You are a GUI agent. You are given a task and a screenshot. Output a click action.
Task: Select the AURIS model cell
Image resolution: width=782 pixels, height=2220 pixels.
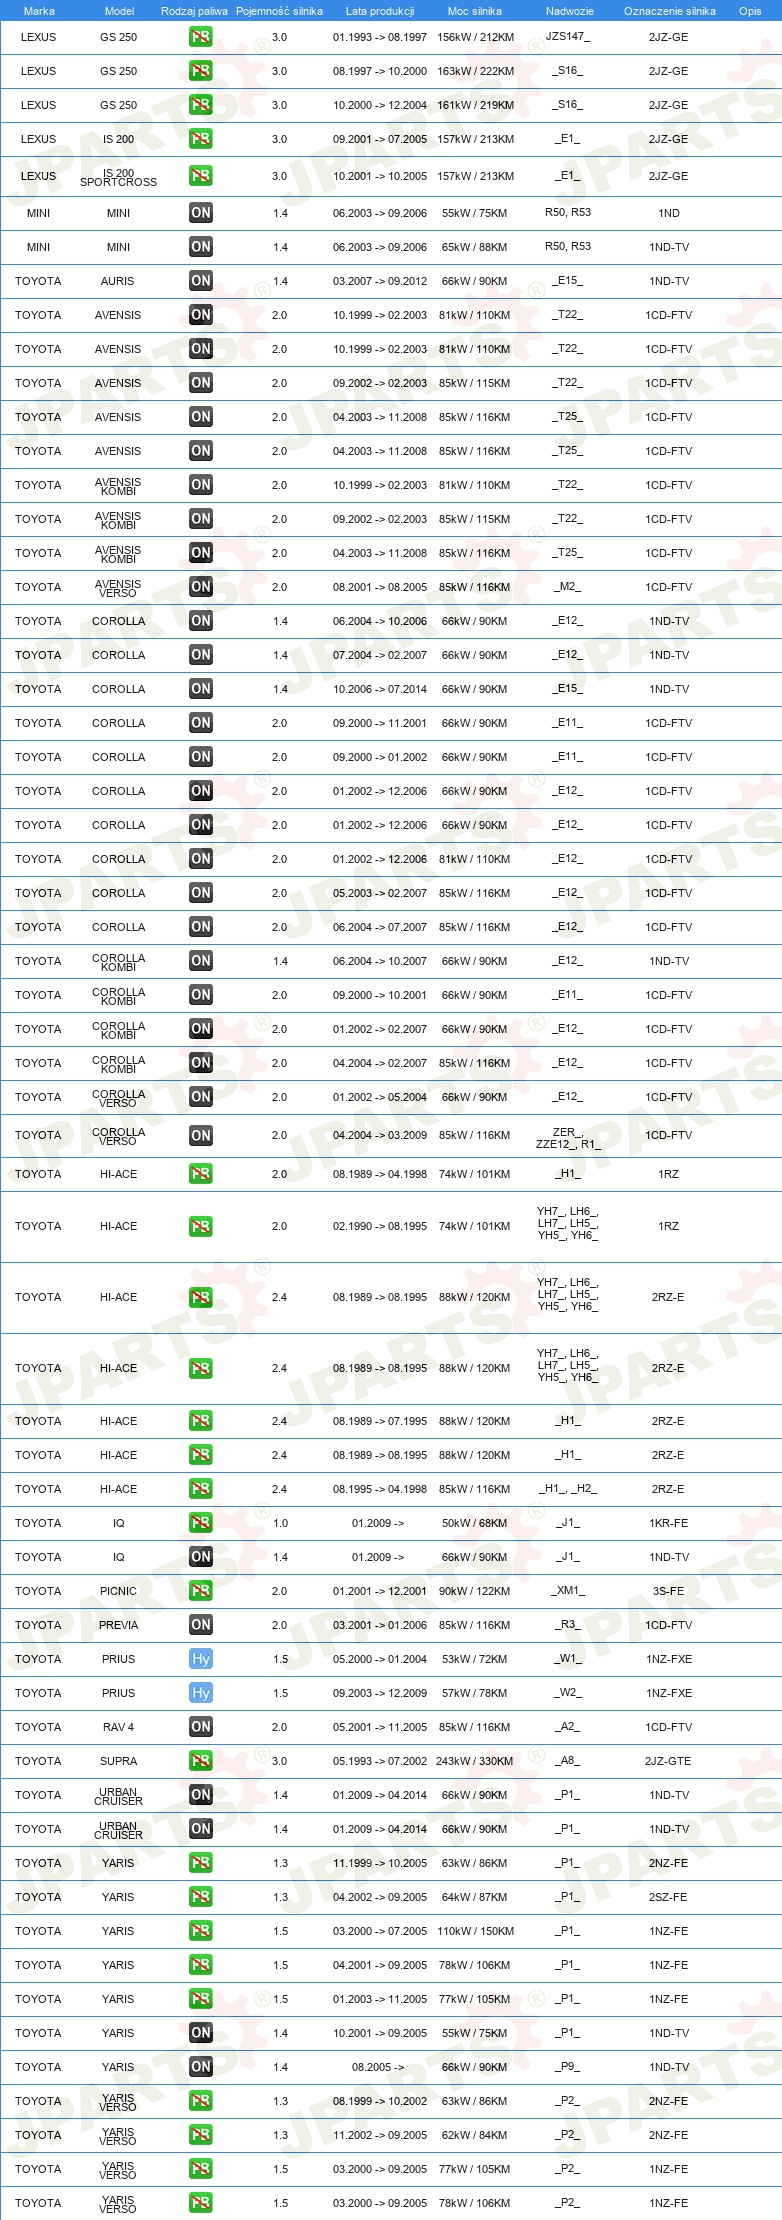pyautogui.click(x=119, y=281)
